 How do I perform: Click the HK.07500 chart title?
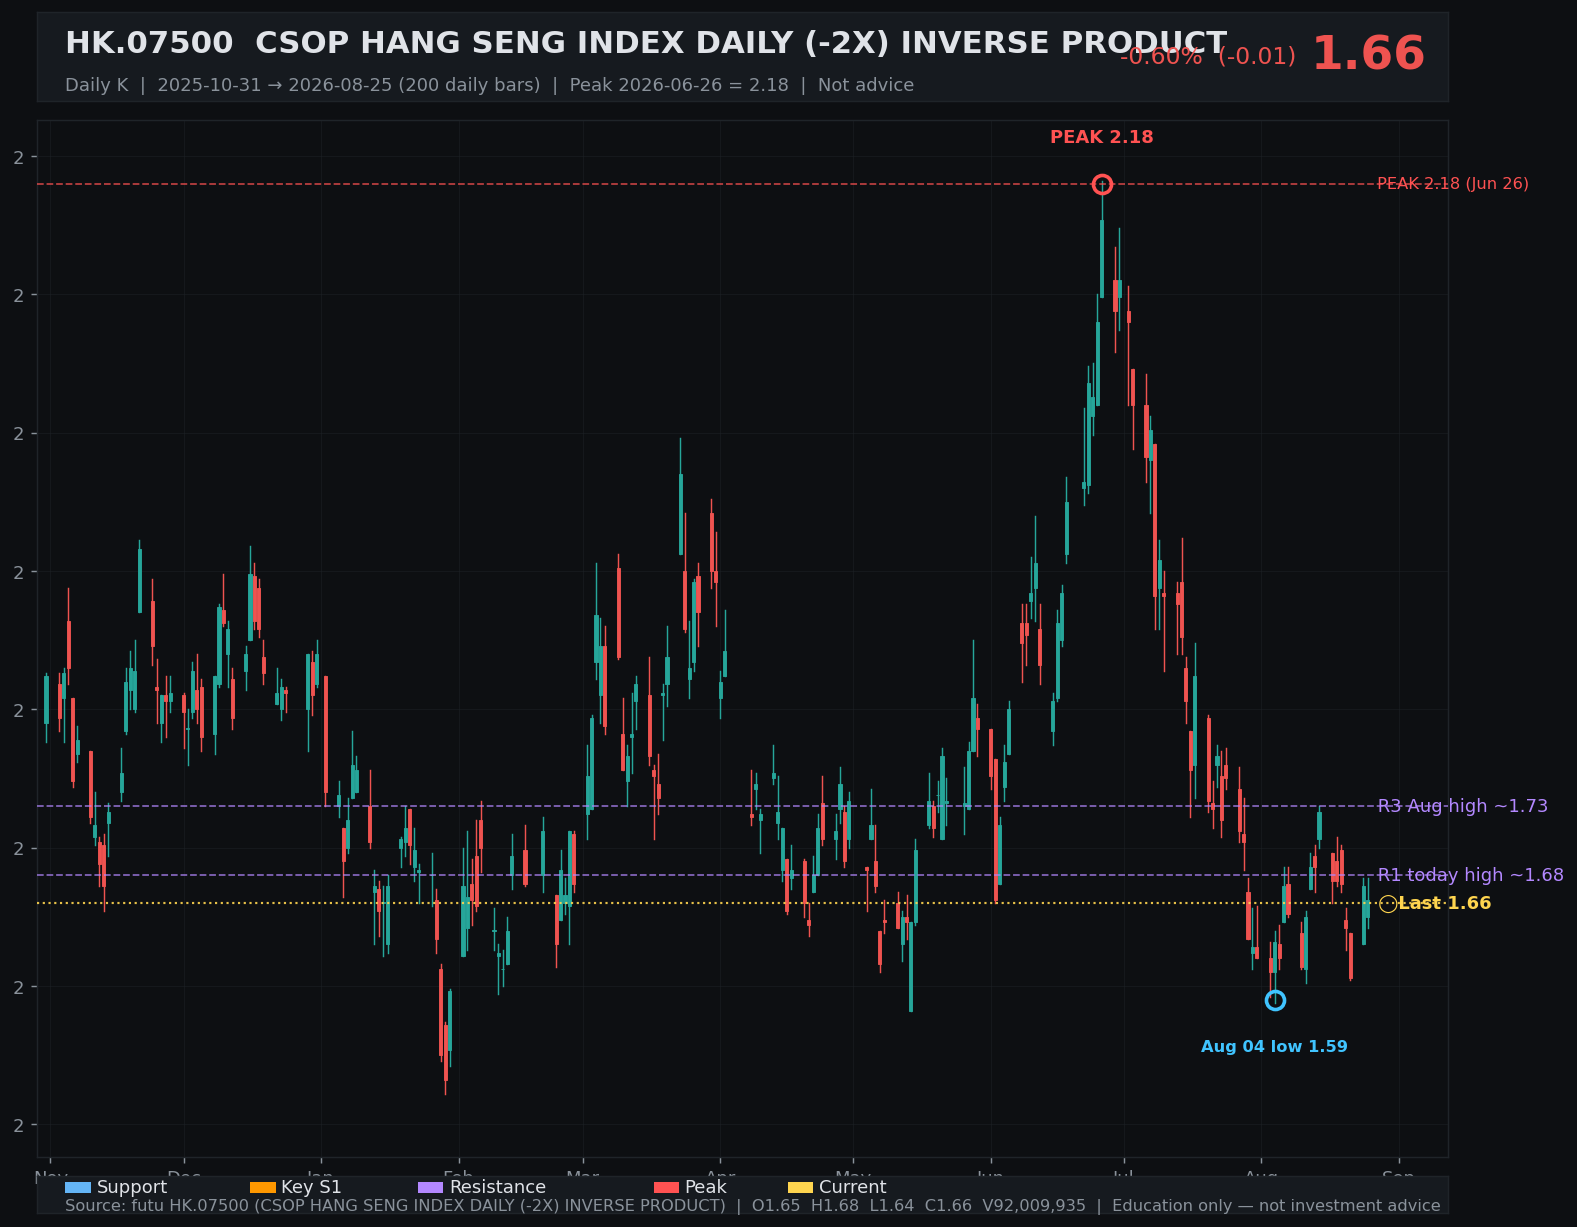[x=646, y=43]
